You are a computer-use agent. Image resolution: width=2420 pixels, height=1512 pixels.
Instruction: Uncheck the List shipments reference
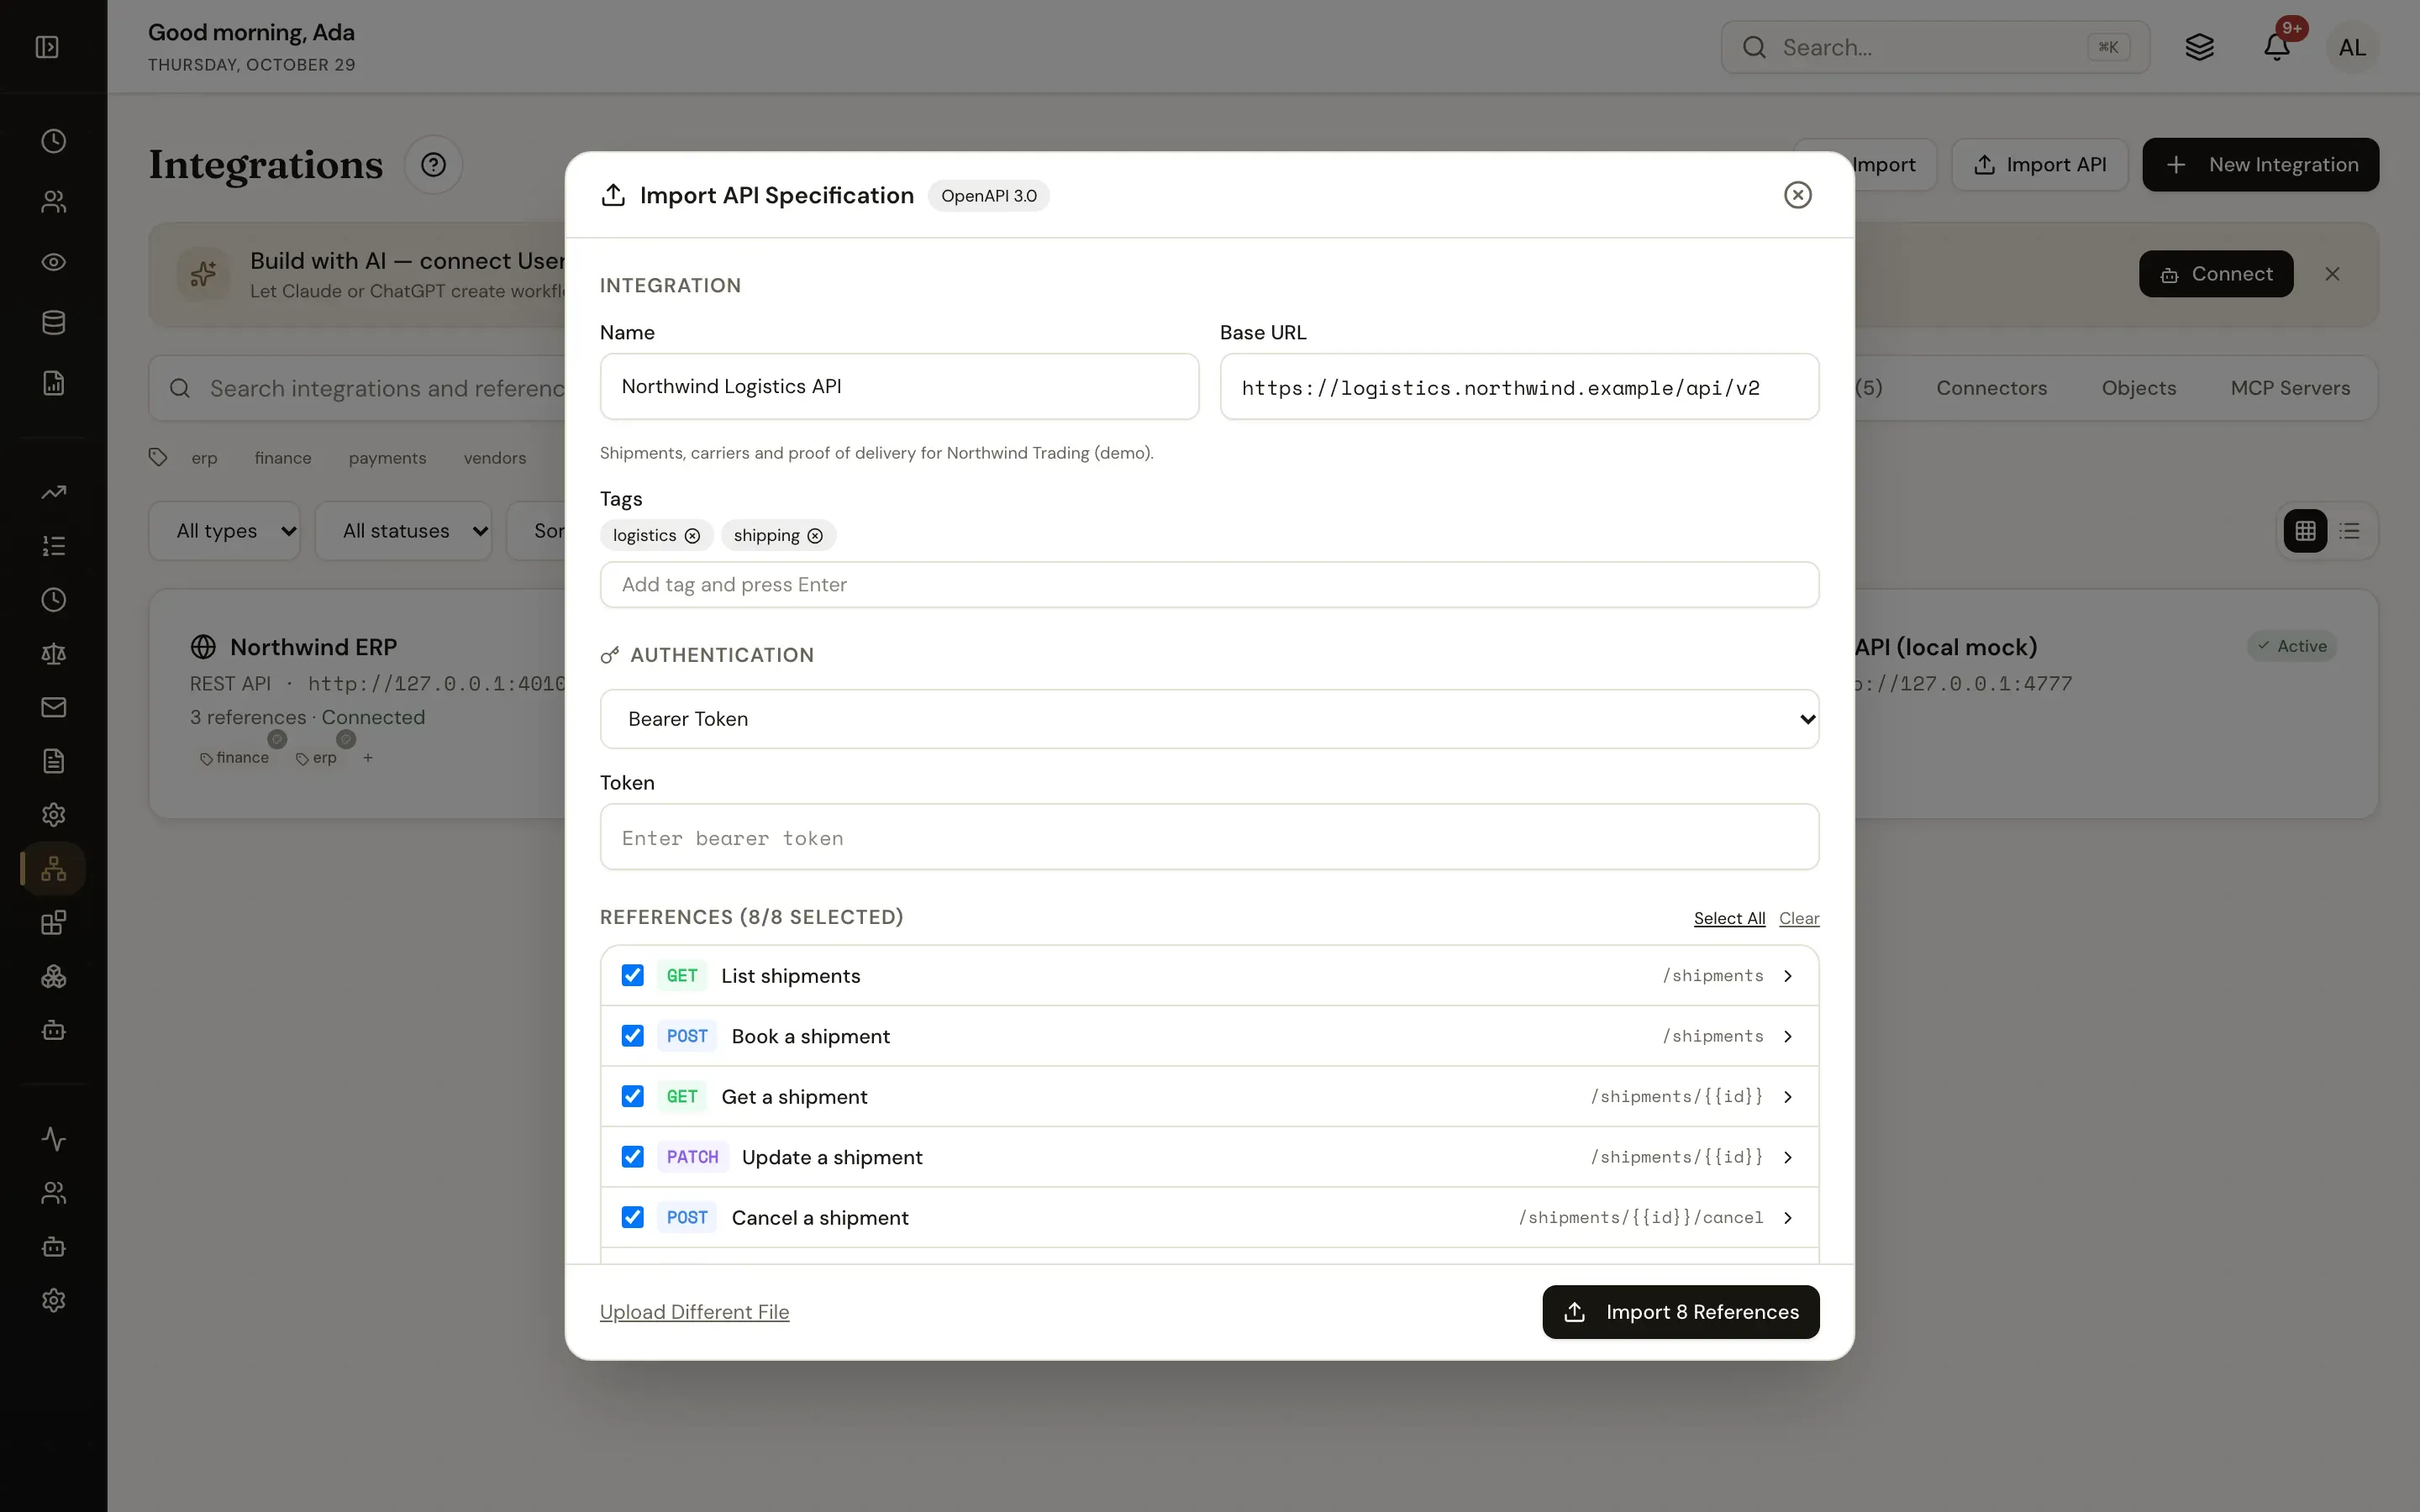tap(632, 975)
